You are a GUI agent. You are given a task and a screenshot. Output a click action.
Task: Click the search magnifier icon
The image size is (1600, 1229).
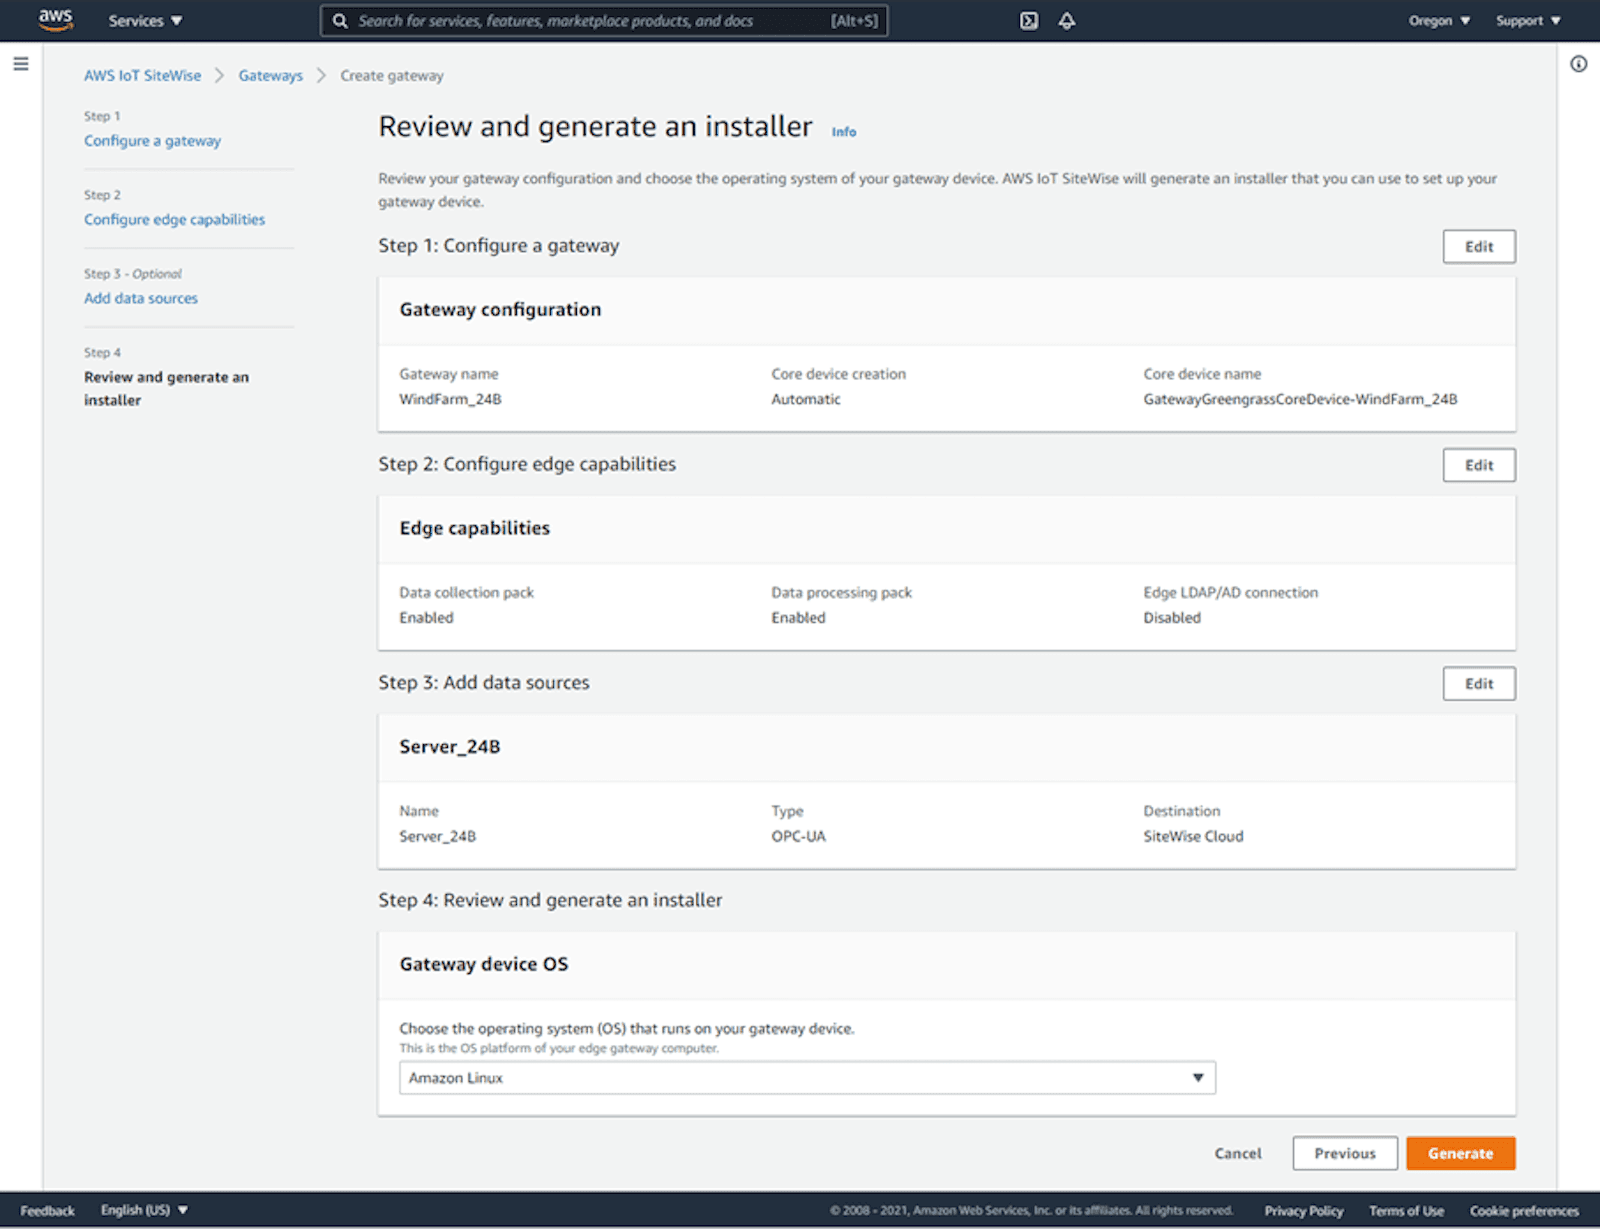[x=340, y=21]
